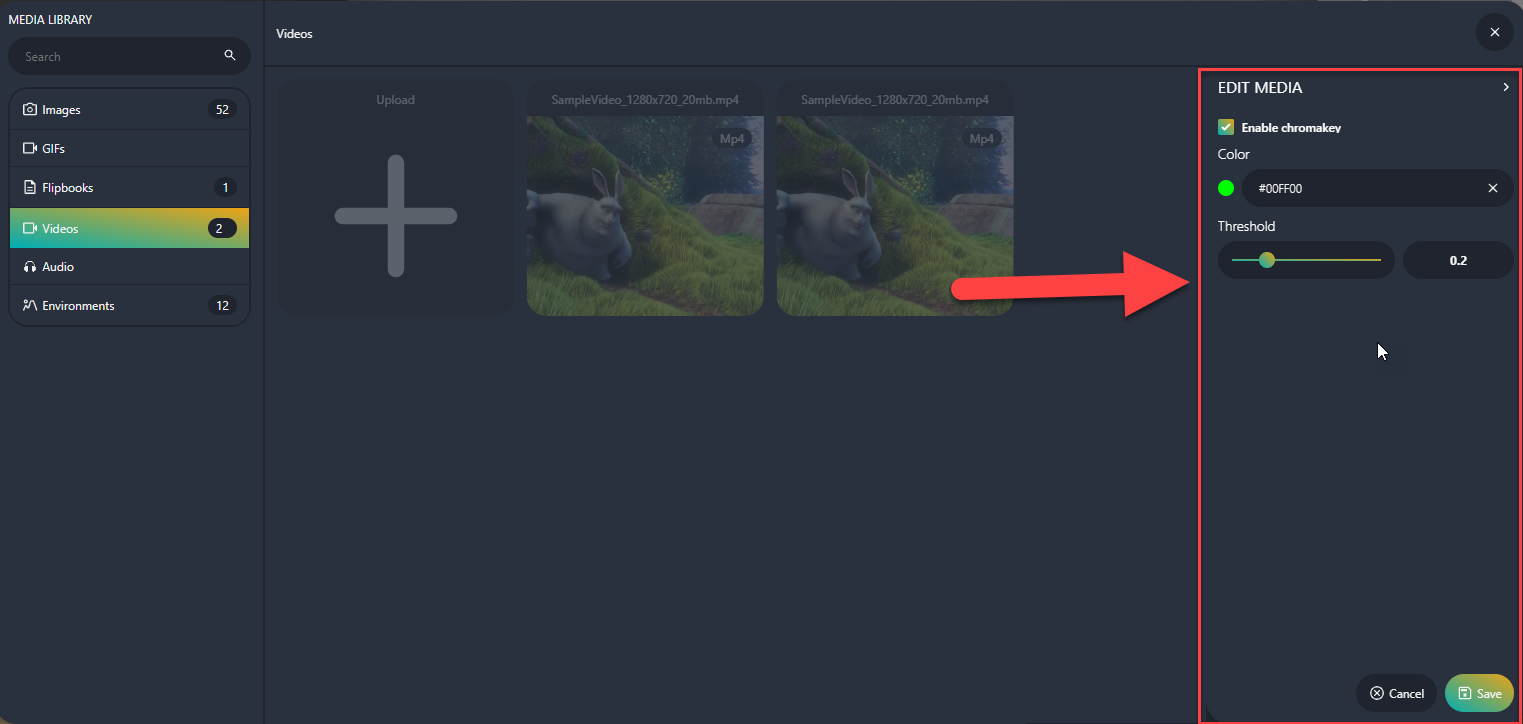
Task: Toggle the Enable chromakey checkbox
Action: pyautogui.click(x=1225, y=127)
